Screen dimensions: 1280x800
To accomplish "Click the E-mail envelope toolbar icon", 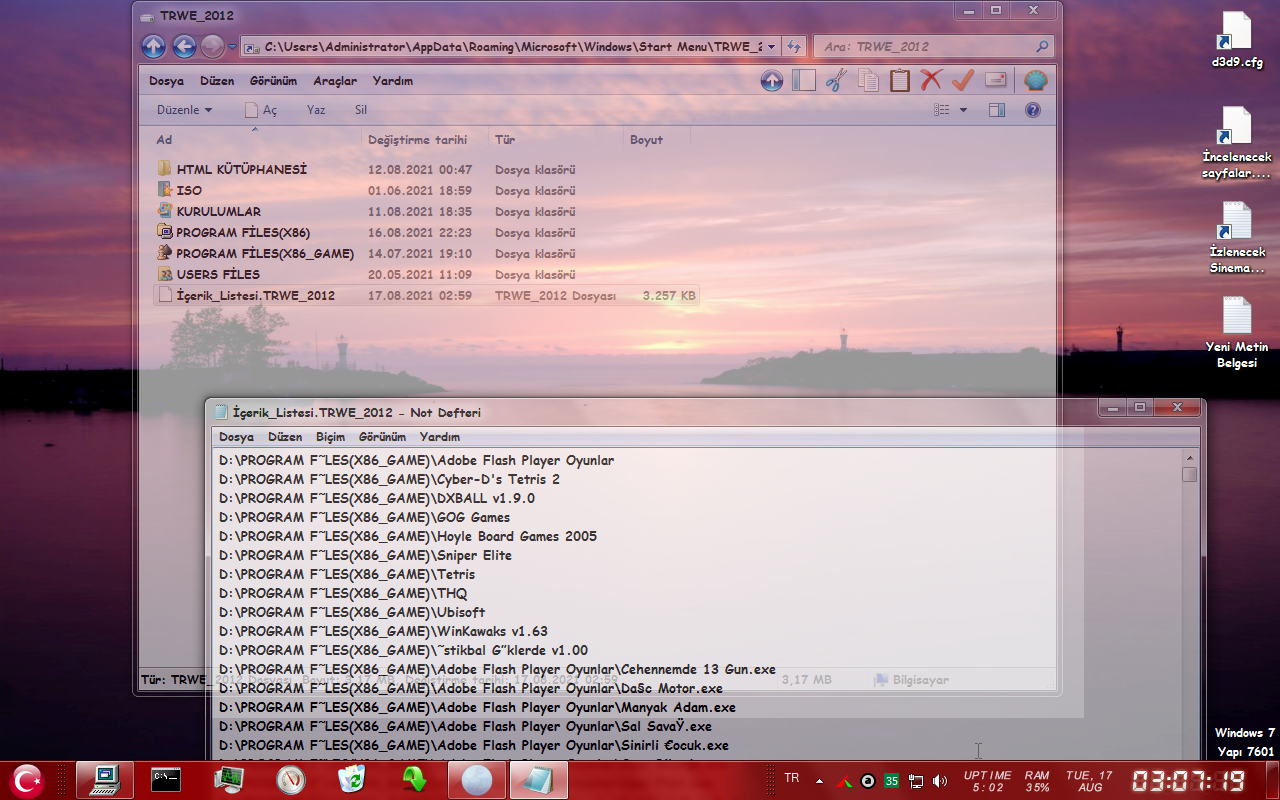I will pyautogui.click(x=995, y=81).
